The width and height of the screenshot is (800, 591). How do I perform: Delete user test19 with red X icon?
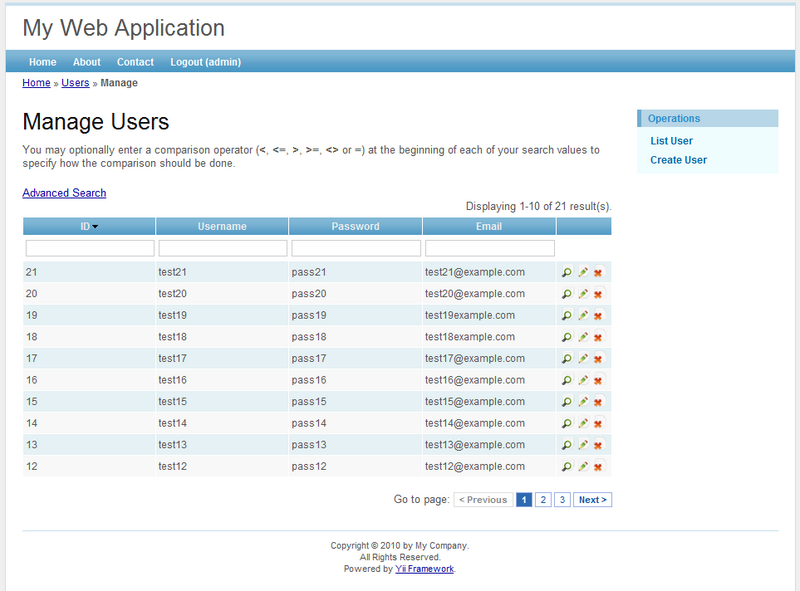598,315
